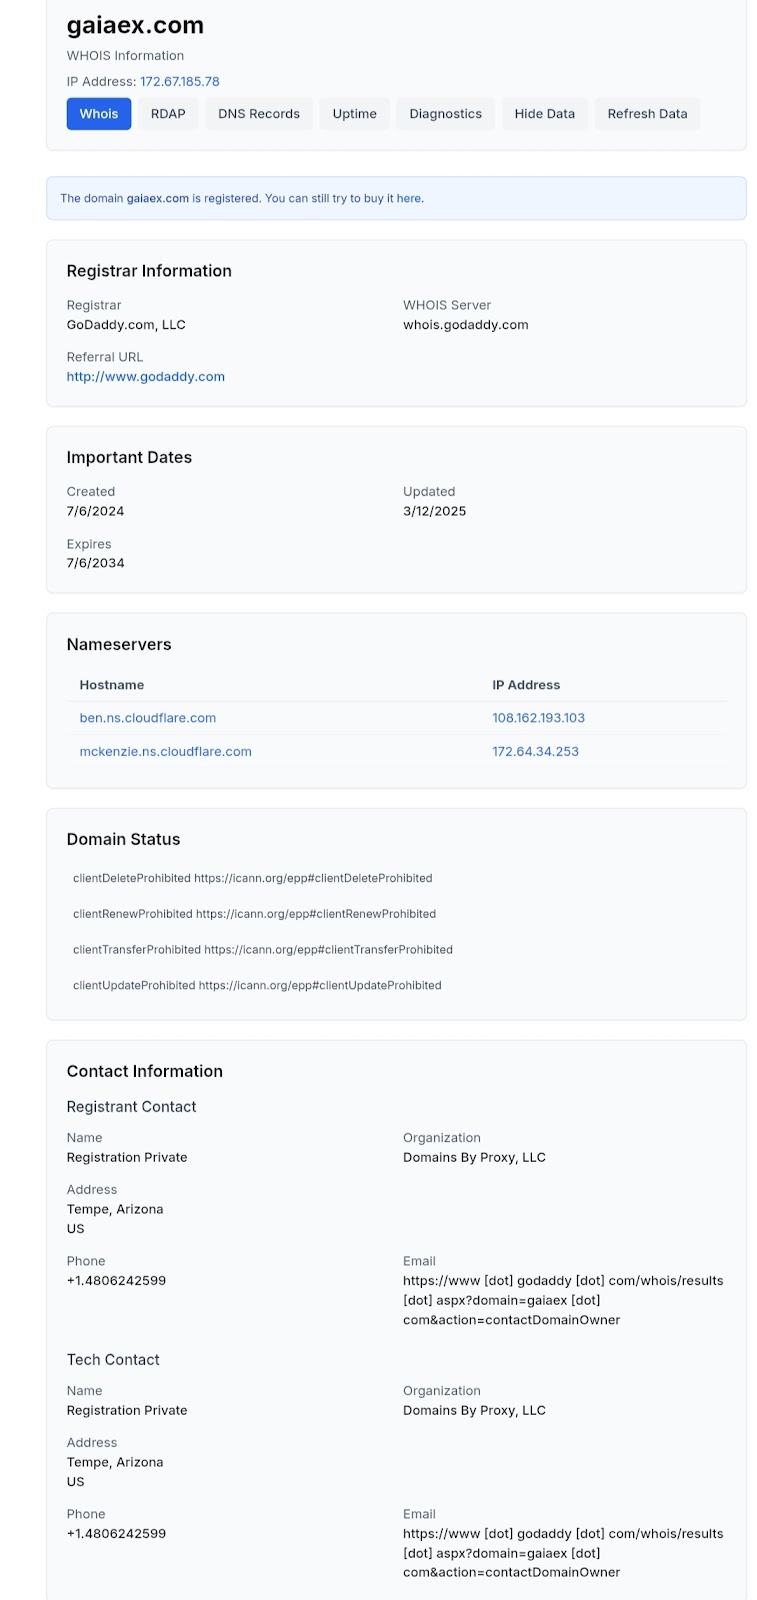The width and height of the screenshot is (757, 1600).
Task: Follow the 'here' buy link
Action: [409, 199]
